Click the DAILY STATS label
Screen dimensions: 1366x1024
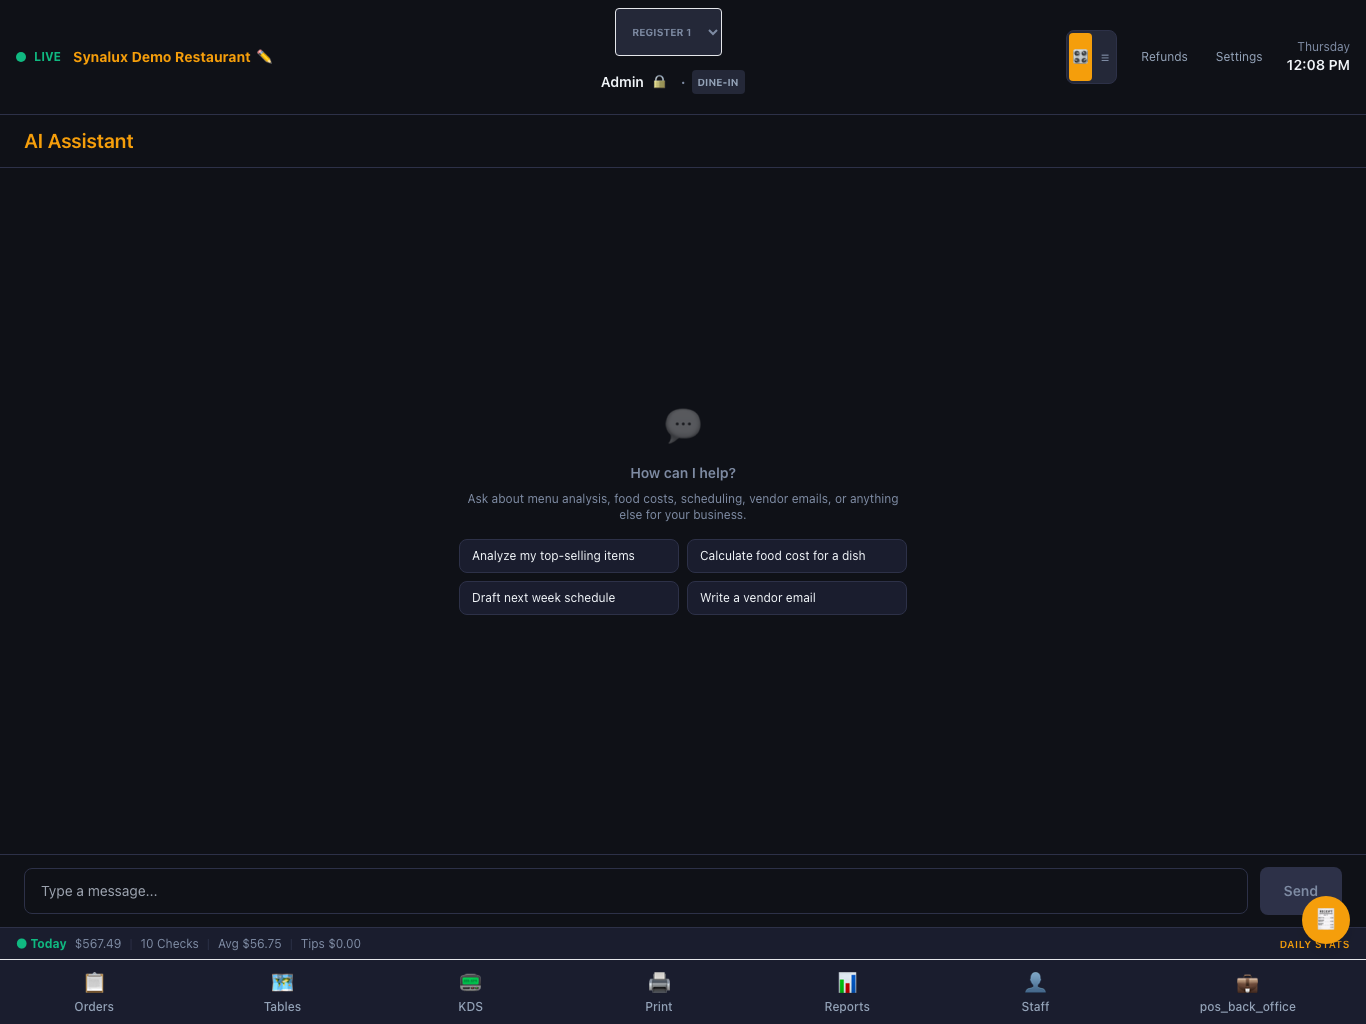1314,945
